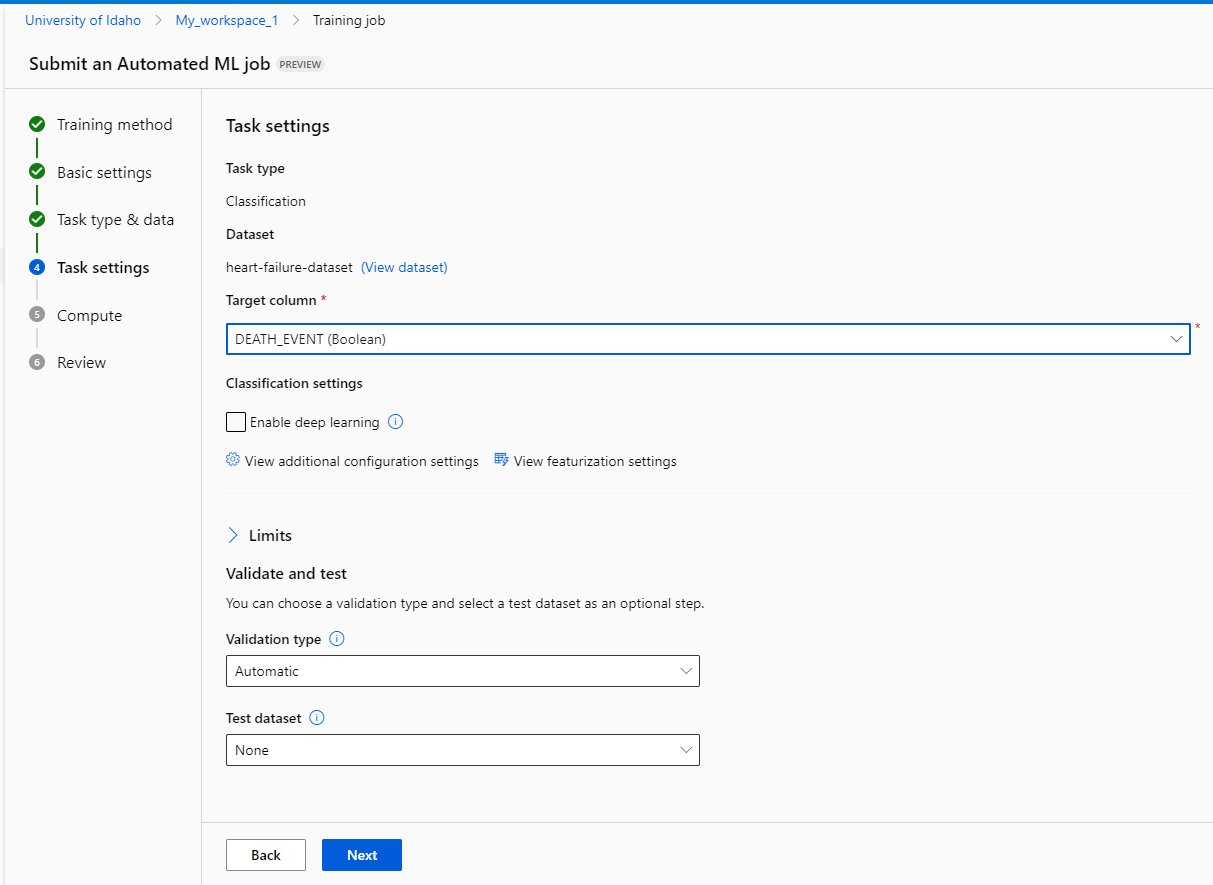Open the Target column dropdown
This screenshot has height=885, width=1213.
(708, 339)
